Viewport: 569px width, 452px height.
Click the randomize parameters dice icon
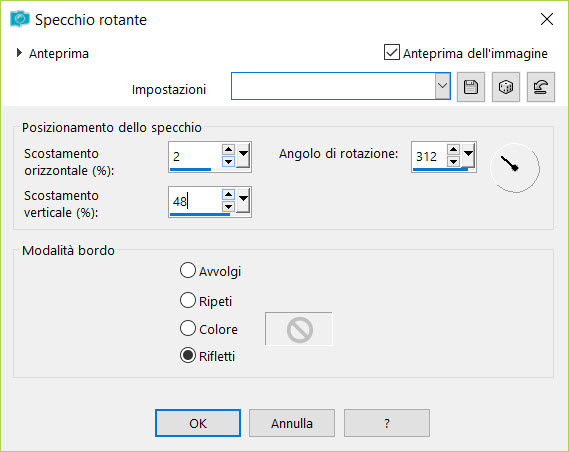point(505,87)
